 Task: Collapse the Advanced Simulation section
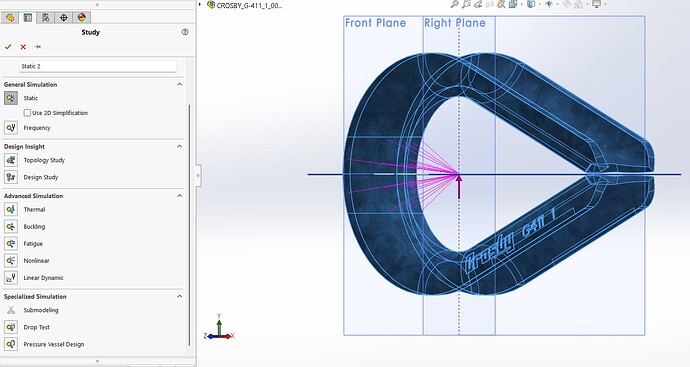(180, 195)
